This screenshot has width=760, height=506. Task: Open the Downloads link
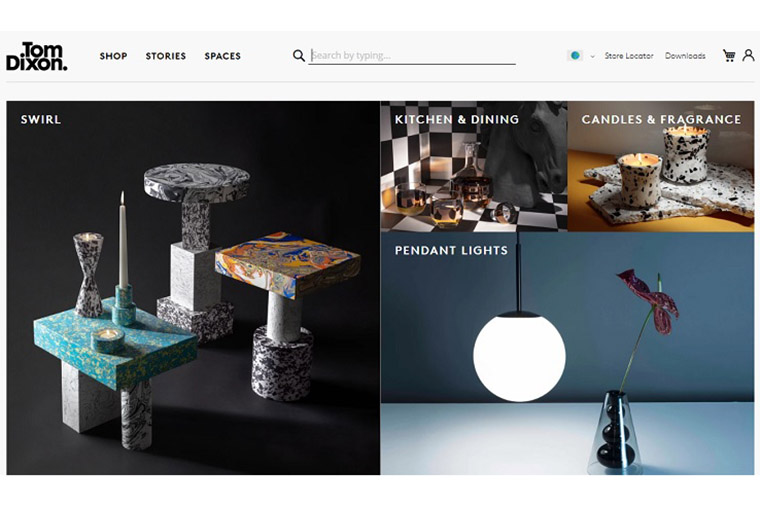(685, 56)
